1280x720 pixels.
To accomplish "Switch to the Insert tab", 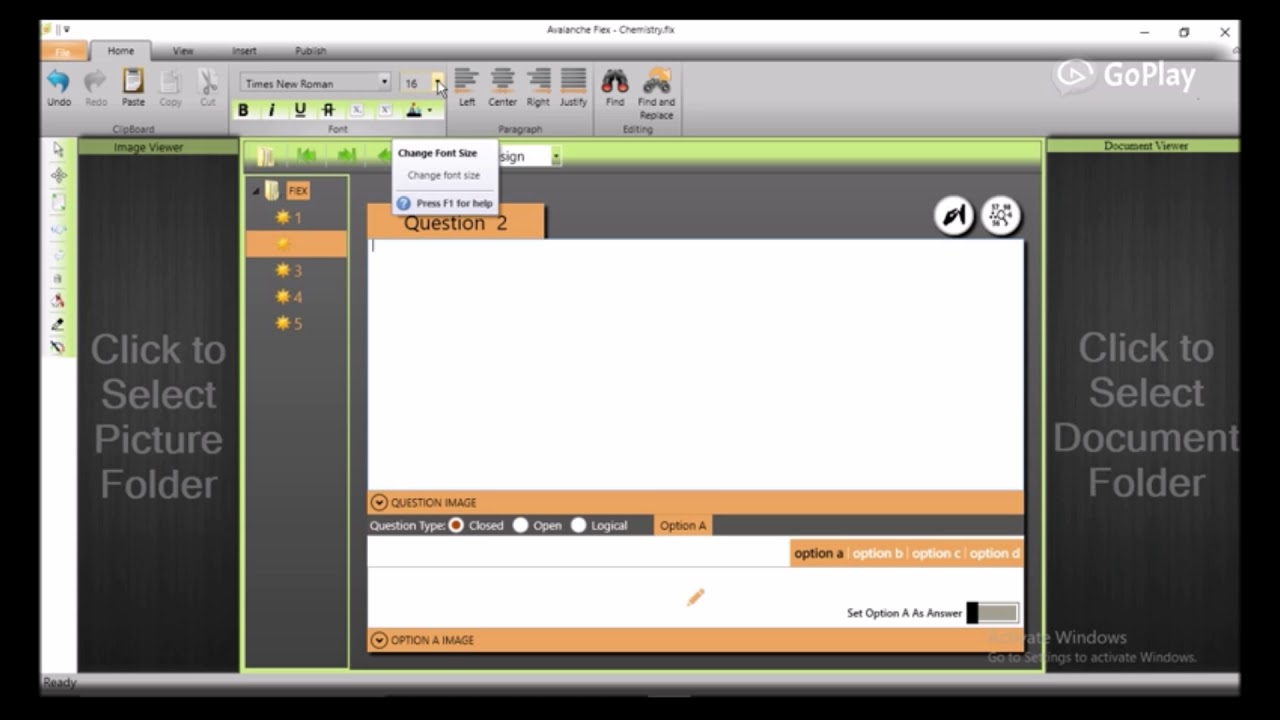I will coord(244,51).
